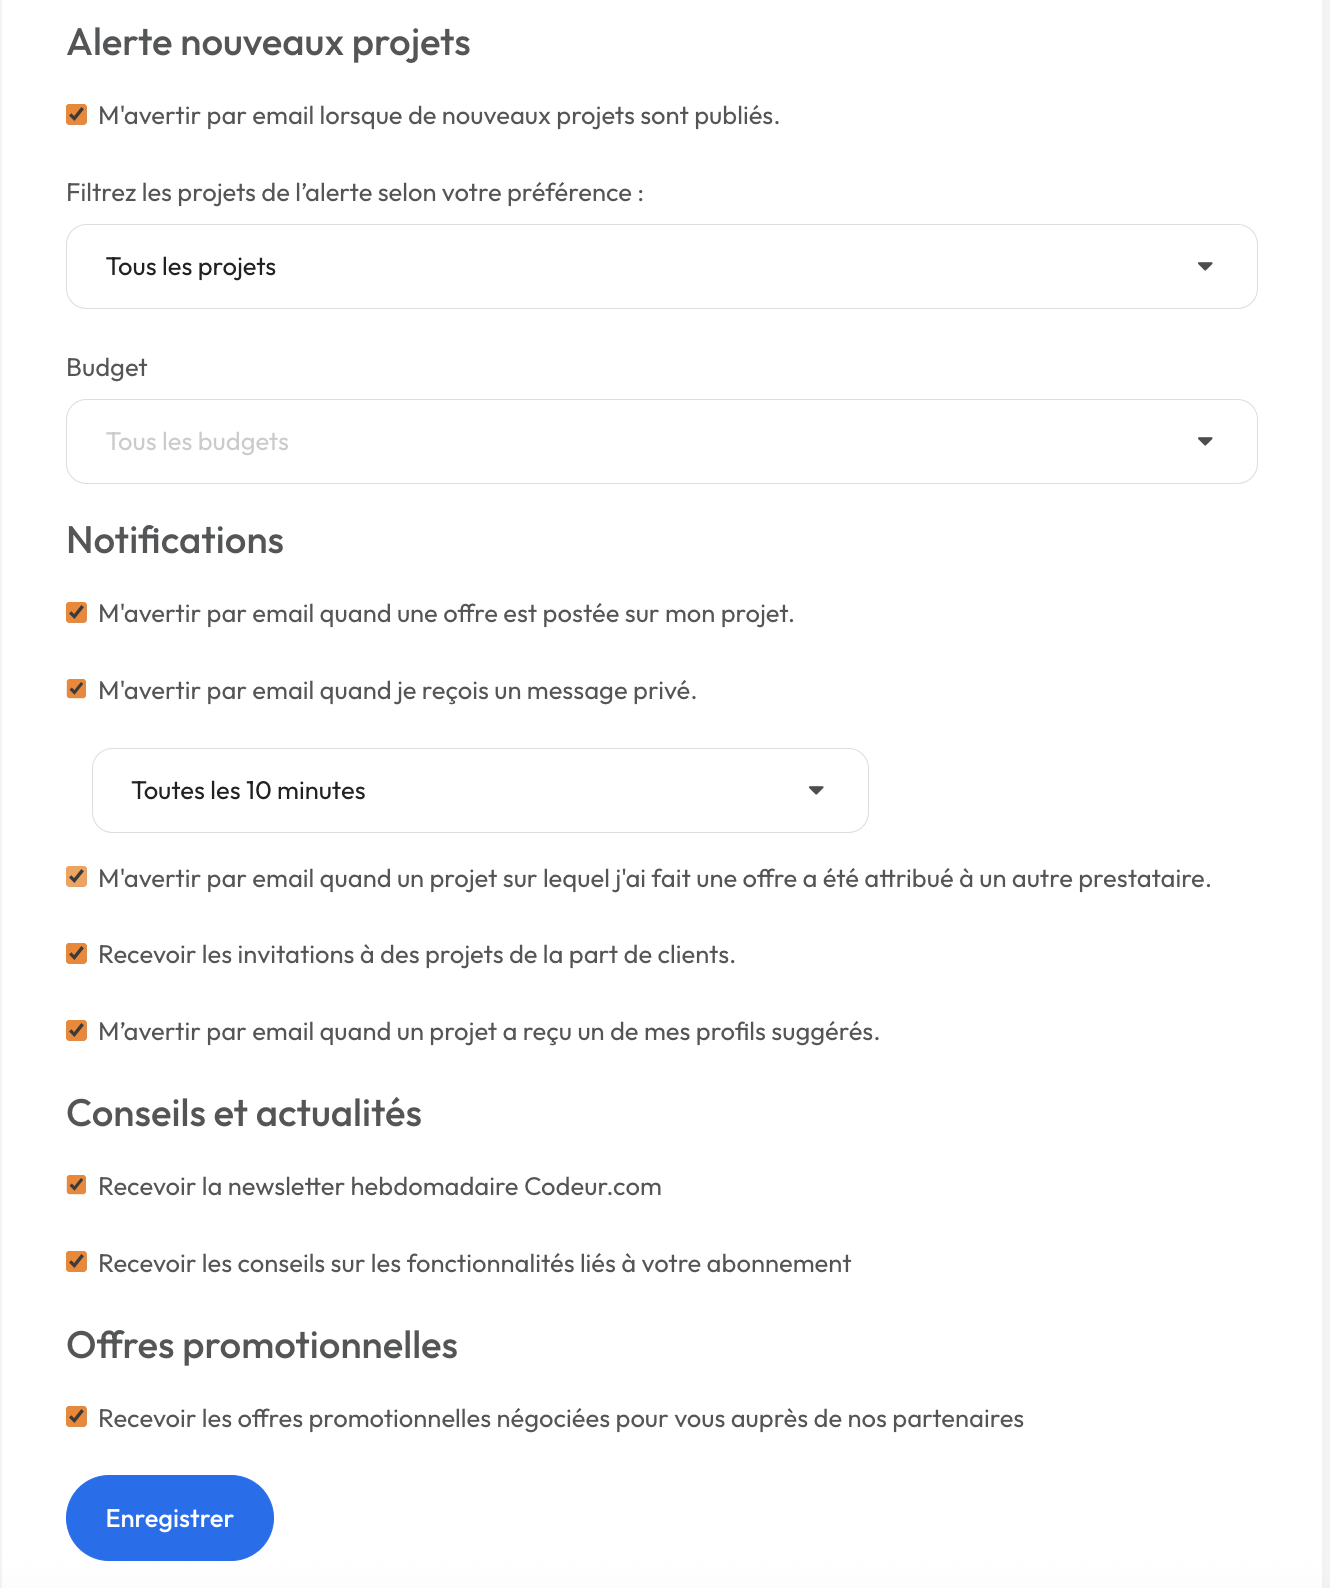Click the client invitations label text
This screenshot has height=1588, width=1330.
[417, 955]
